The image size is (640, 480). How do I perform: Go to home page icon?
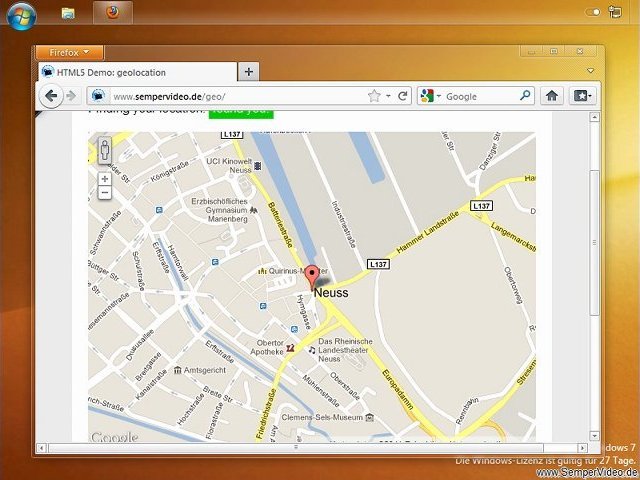tap(552, 96)
